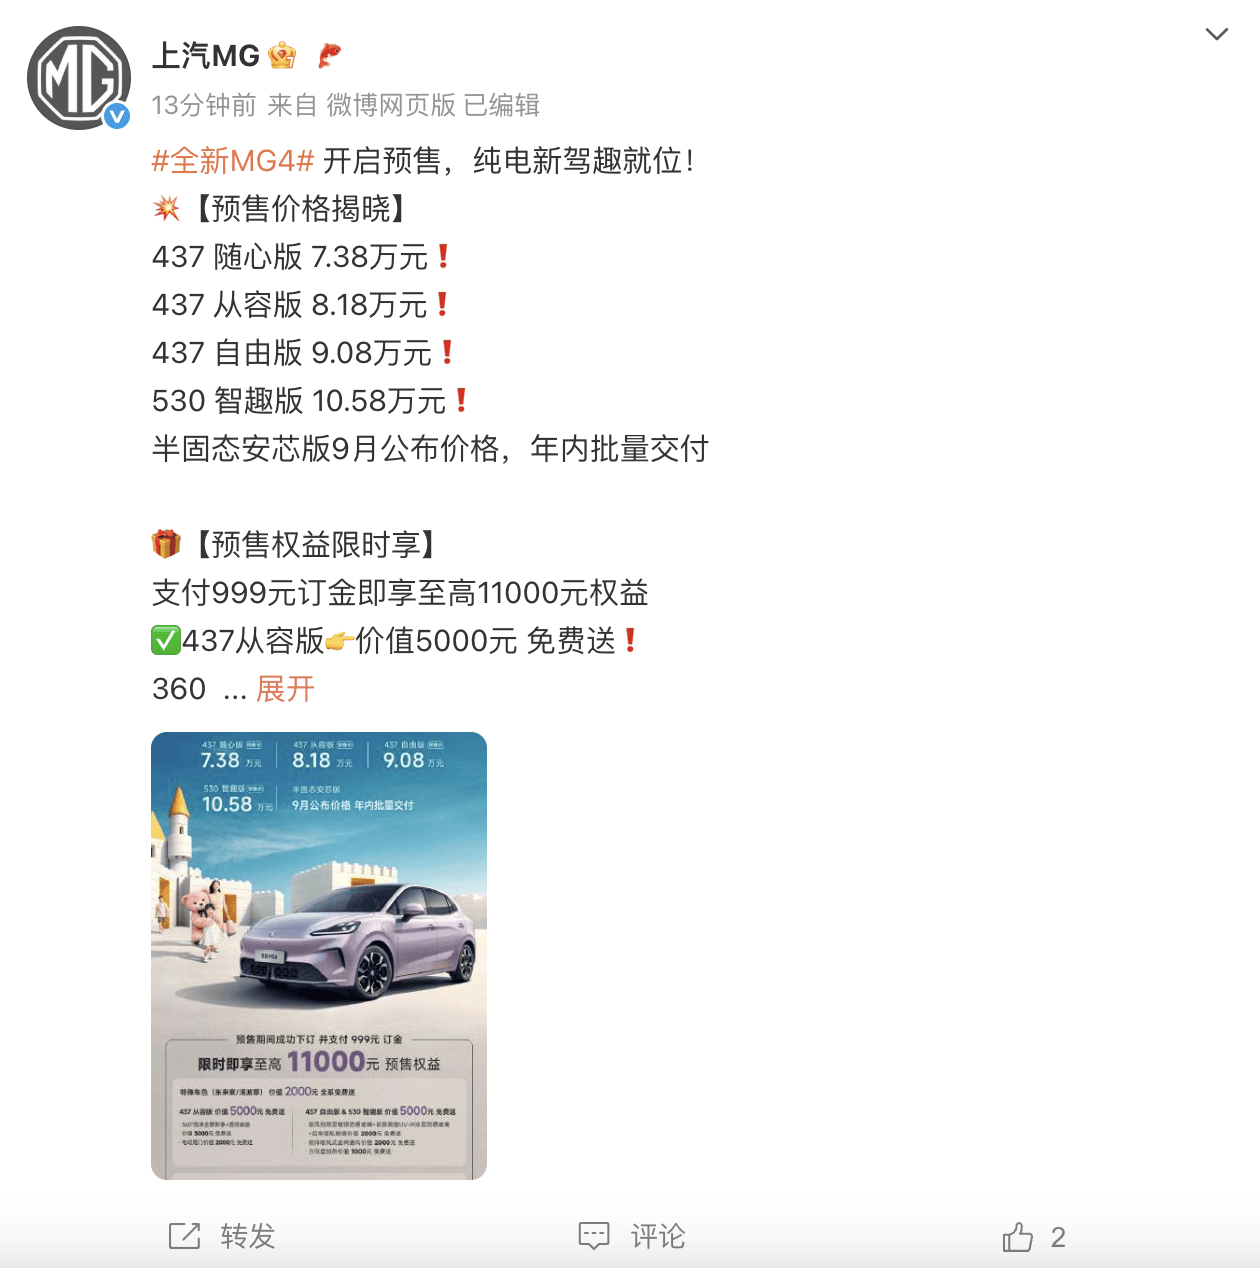Click the 上汽MG account name
The height and width of the screenshot is (1268, 1260).
click(x=206, y=55)
